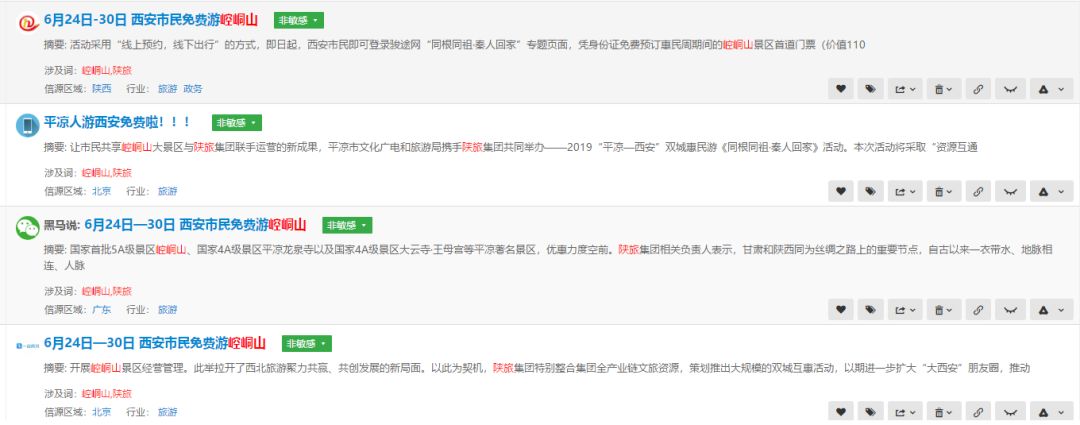Open 非敏感 dropdown on the 陕西-sourced article

pos(299,21)
